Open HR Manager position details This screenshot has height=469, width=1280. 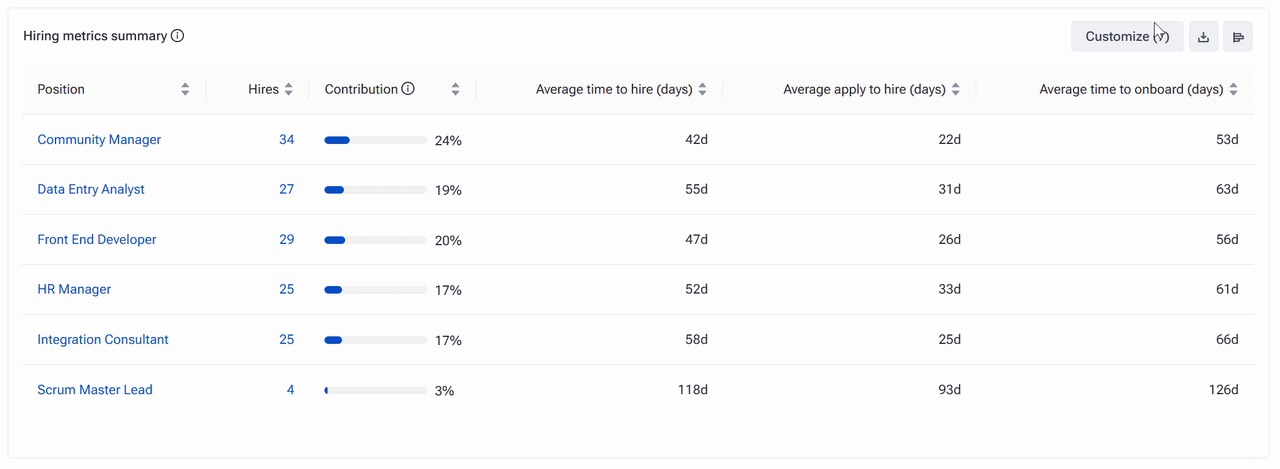(74, 289)
